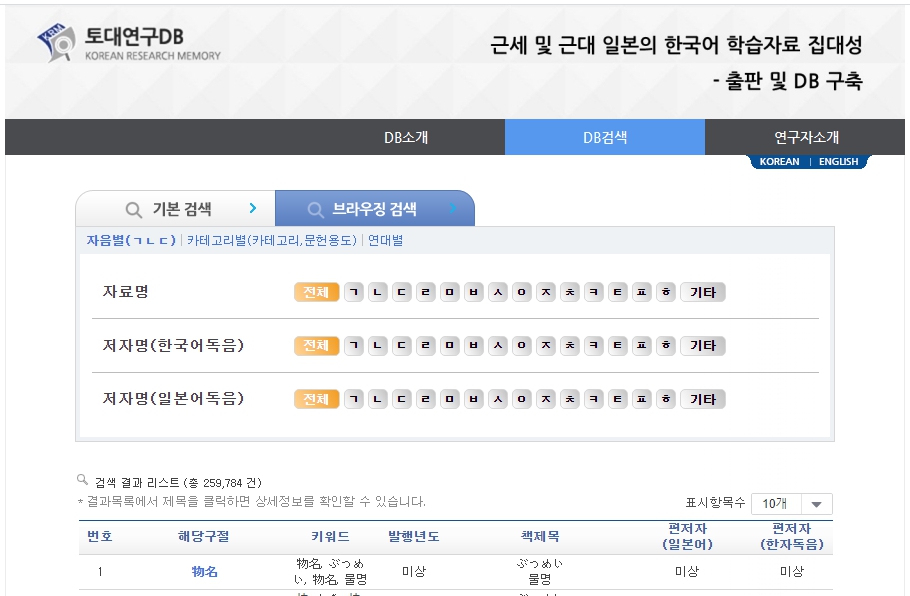This screenshot has width=910, height=596.
Task: Select ㅈ filter in 저자명(일본어독음) row
Action: pyautogui.click(x=546, y=399)
